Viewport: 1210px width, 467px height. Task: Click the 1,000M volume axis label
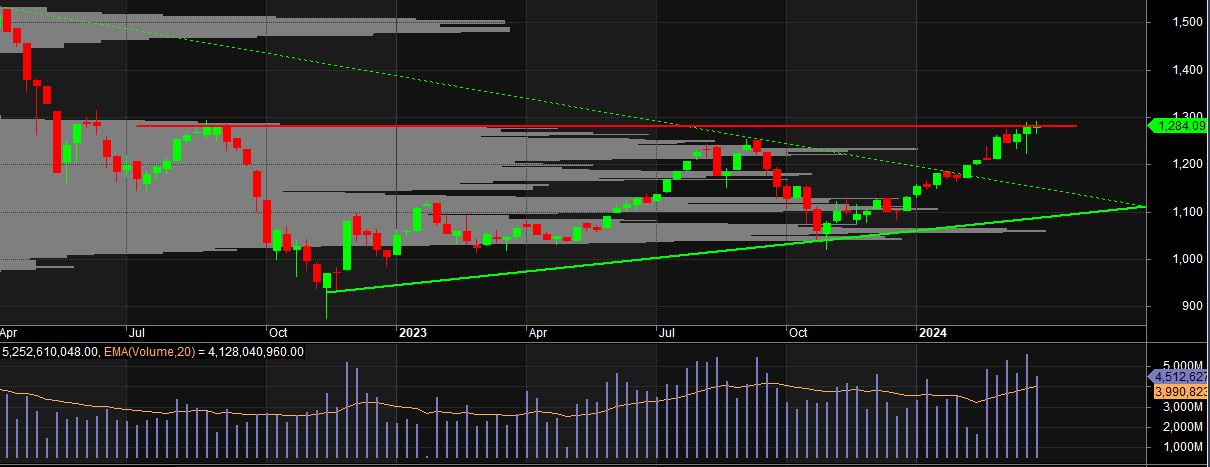tap(1181, 446)
